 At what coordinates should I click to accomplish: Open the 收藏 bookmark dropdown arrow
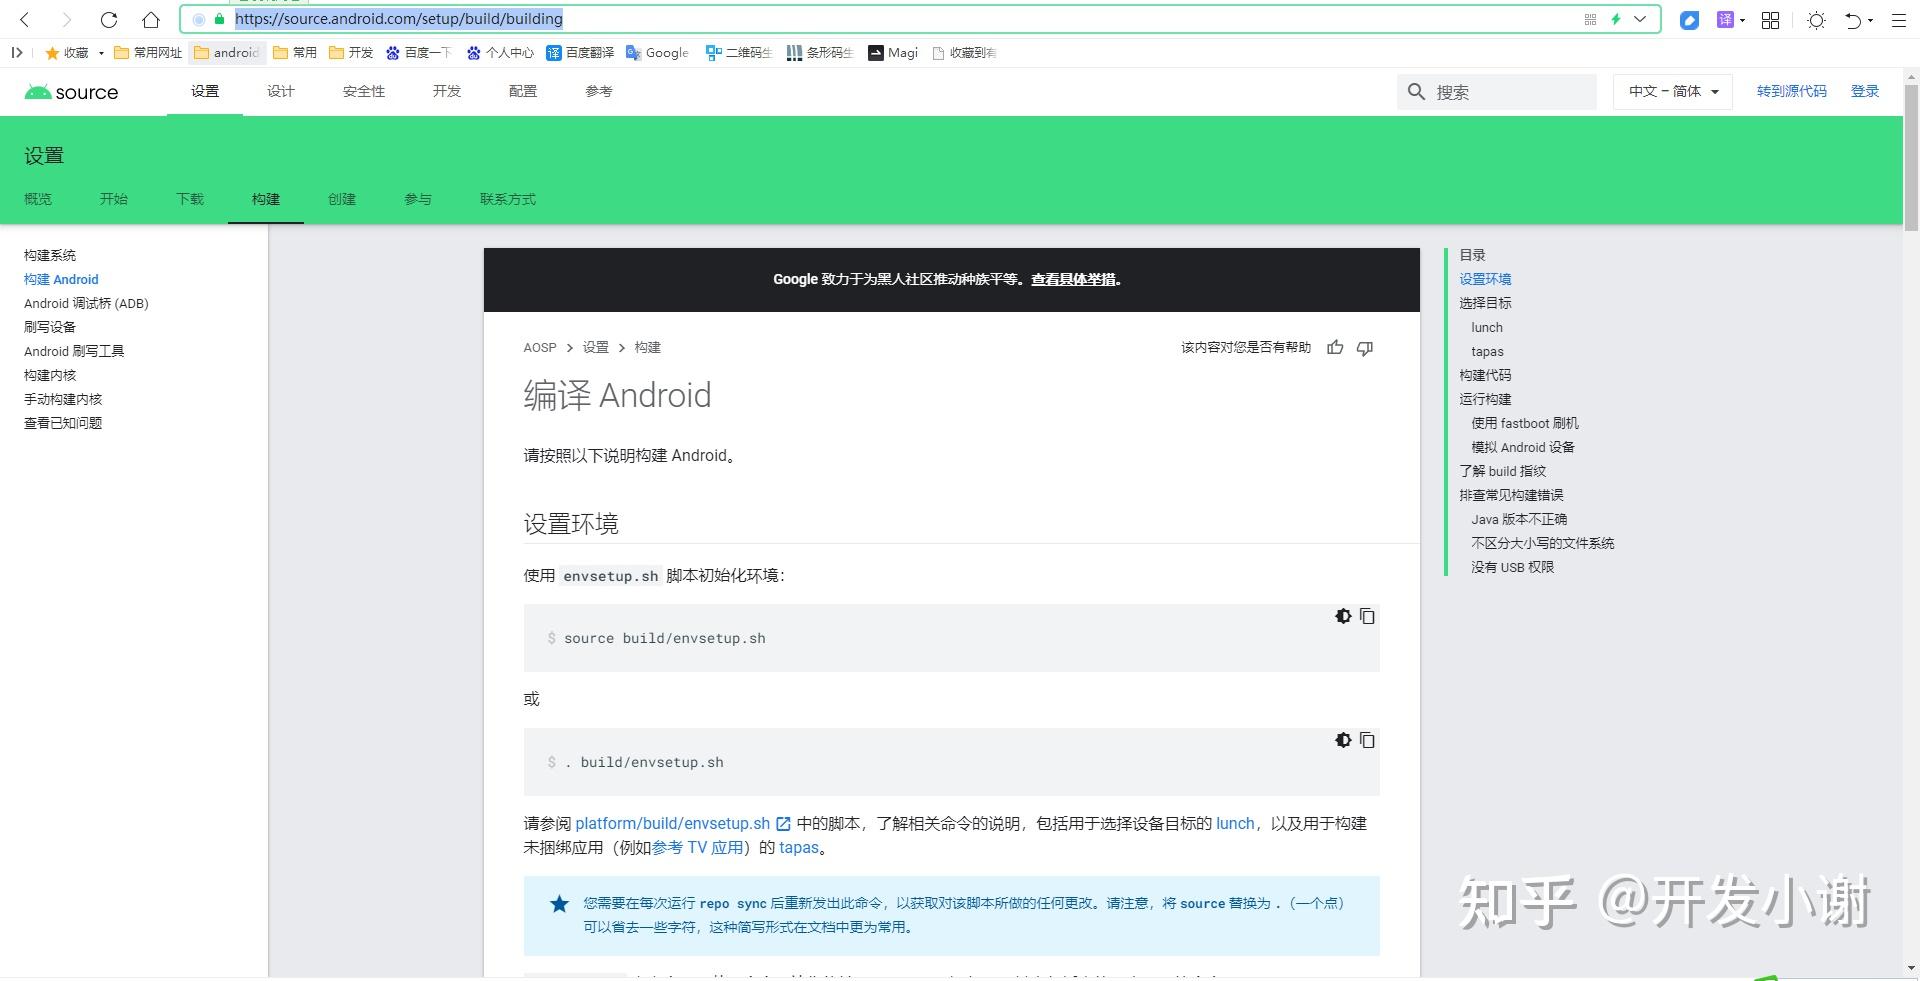pyautogui.click(x=100, y=52)
